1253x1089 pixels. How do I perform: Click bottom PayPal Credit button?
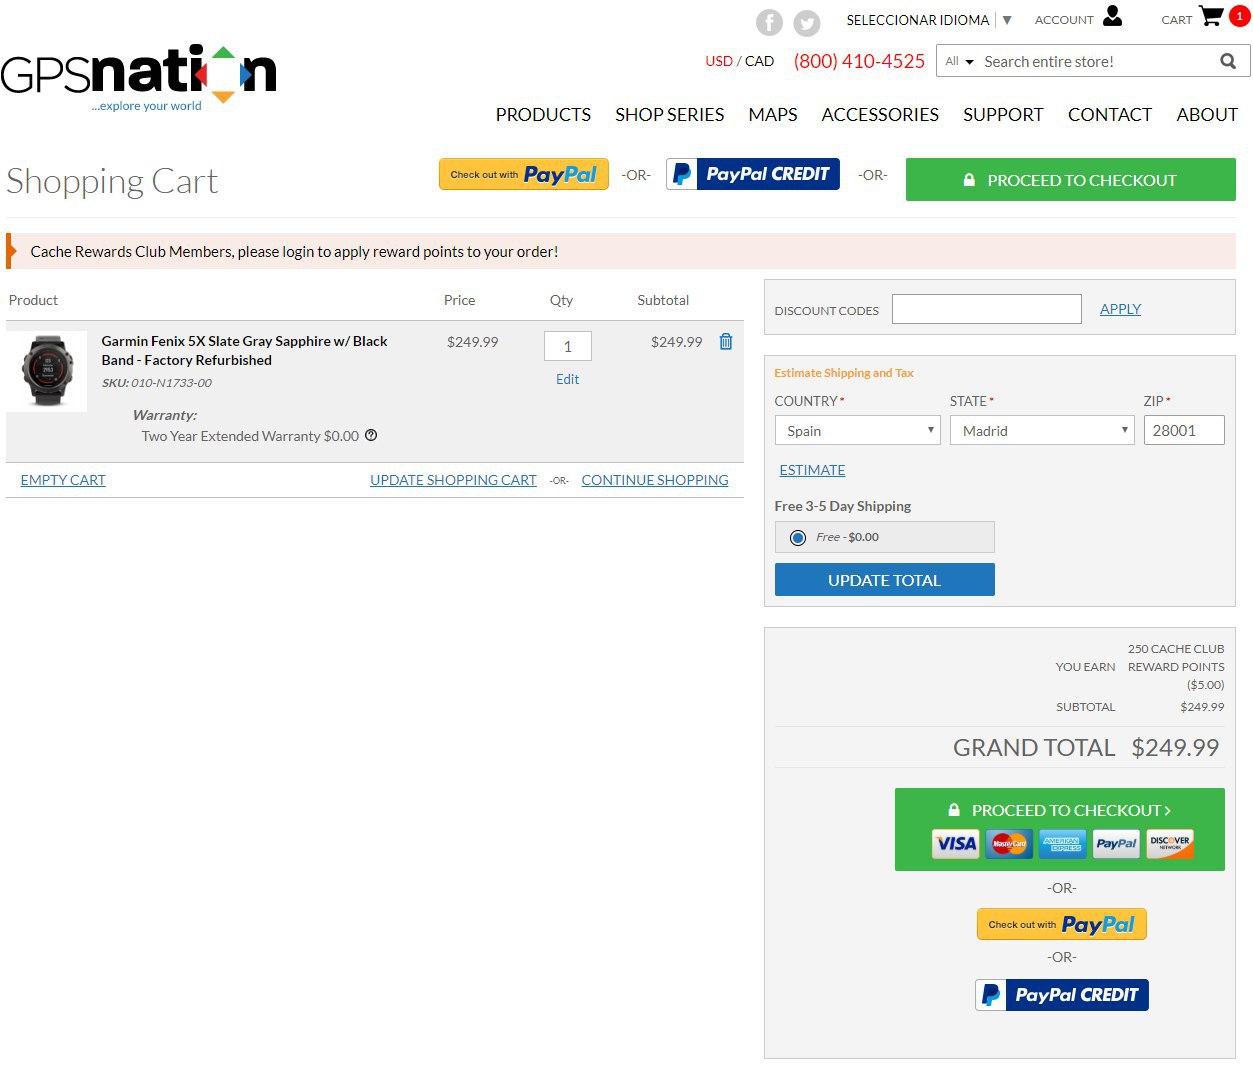tap(1062, 995)
